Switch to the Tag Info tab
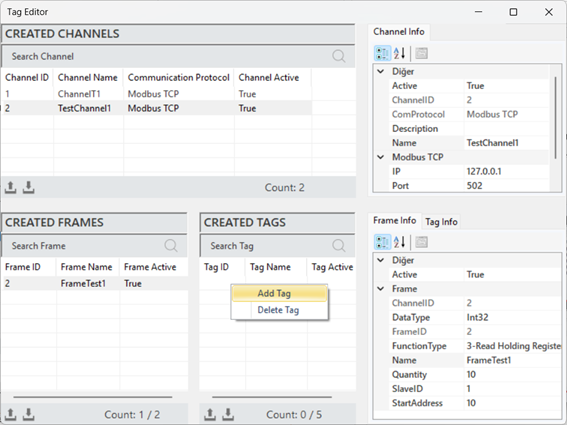 441,221
